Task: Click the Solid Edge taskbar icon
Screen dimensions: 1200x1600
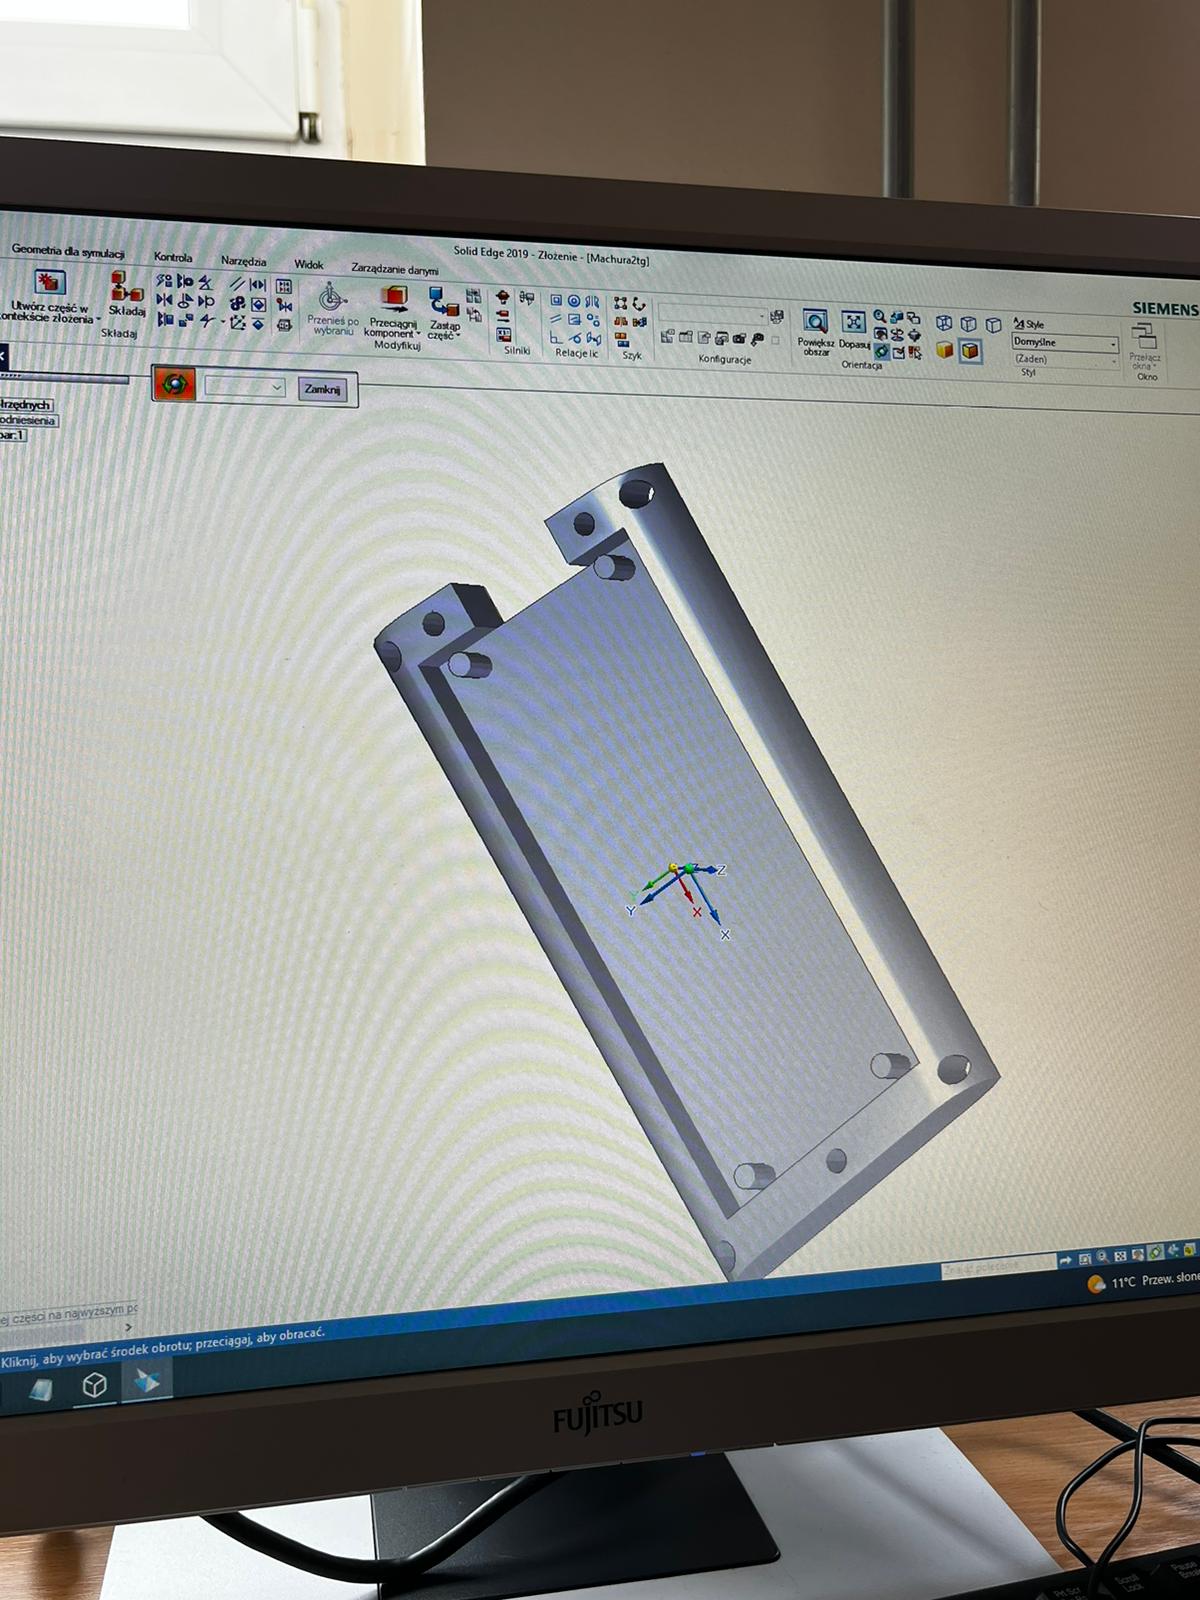Action: (x=147, y=1381)
